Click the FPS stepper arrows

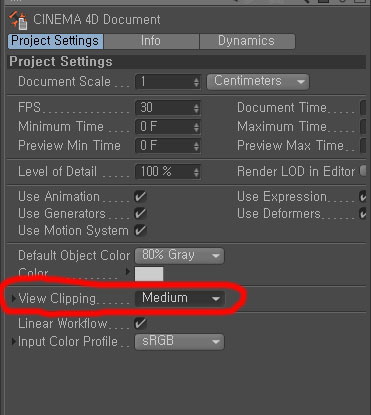pos(196,108)
